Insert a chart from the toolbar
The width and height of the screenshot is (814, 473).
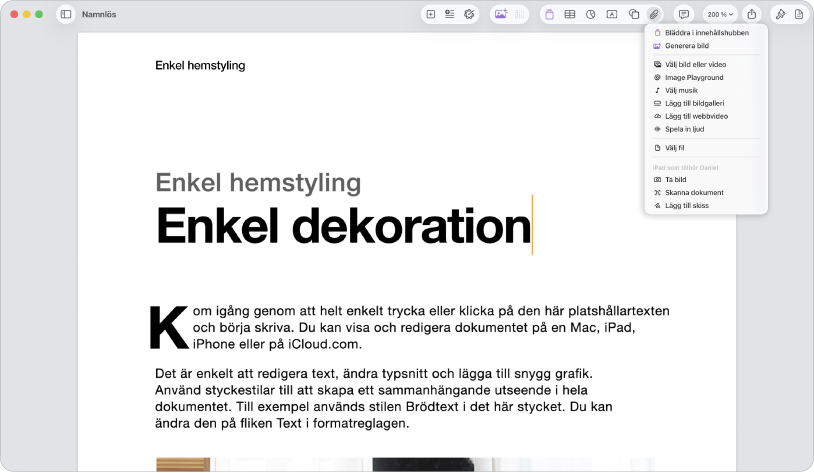tap(591, 15)
